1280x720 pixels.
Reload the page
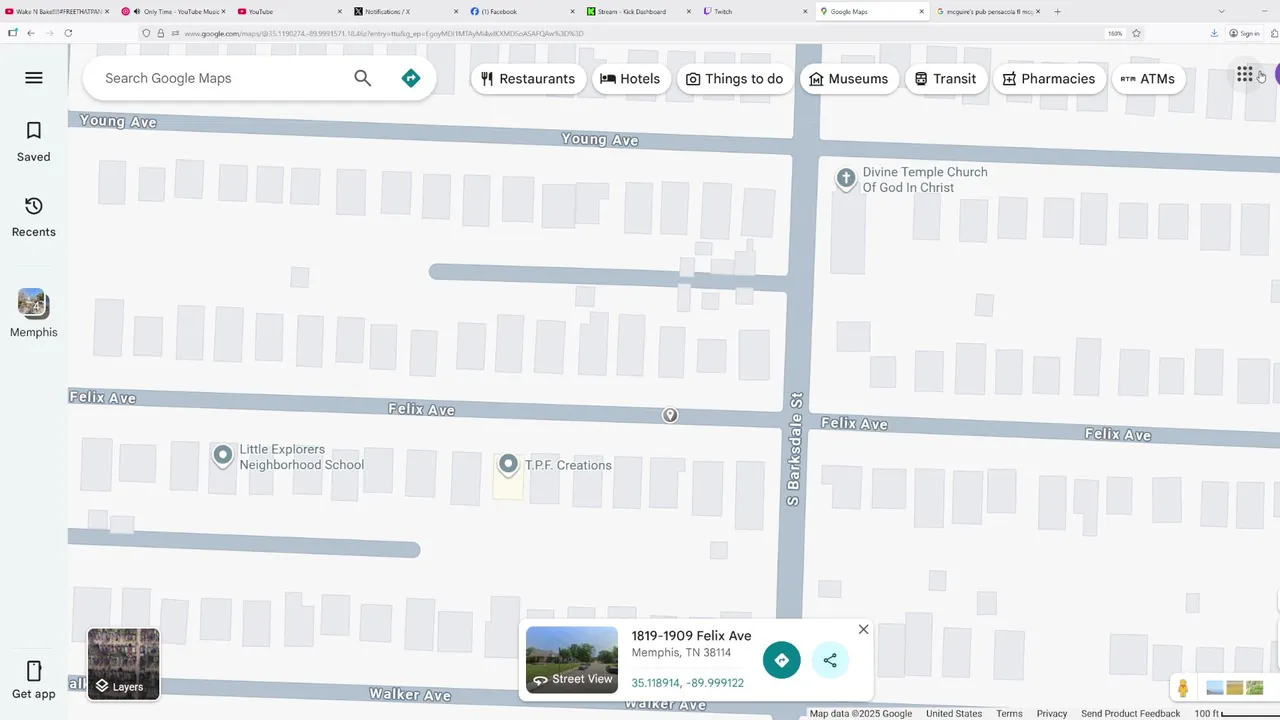(x=68, y=33)
